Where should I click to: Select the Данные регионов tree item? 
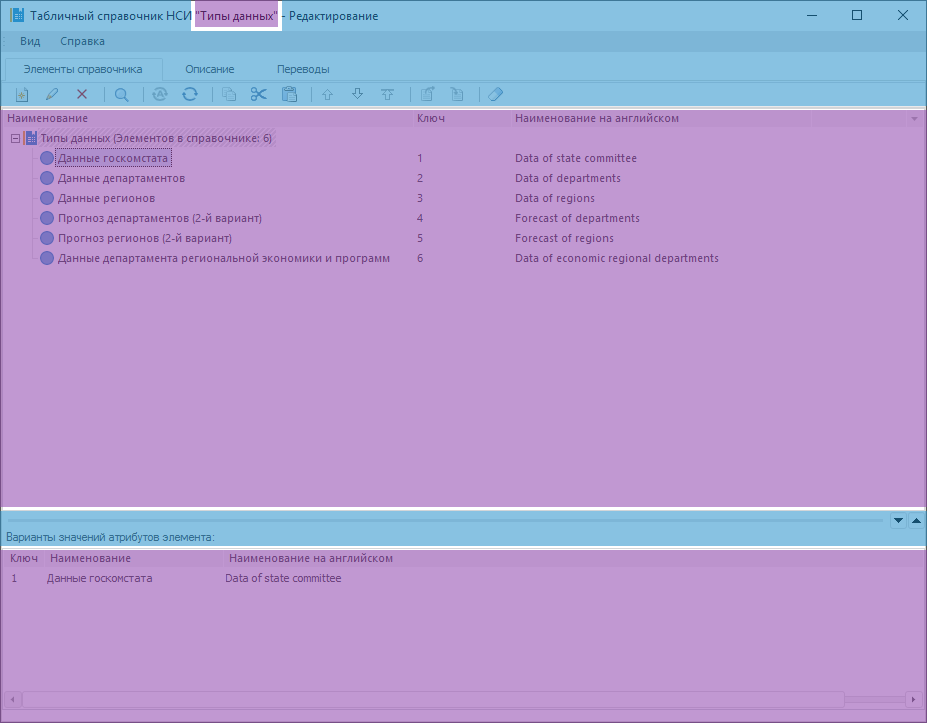[x=106, y=198]
